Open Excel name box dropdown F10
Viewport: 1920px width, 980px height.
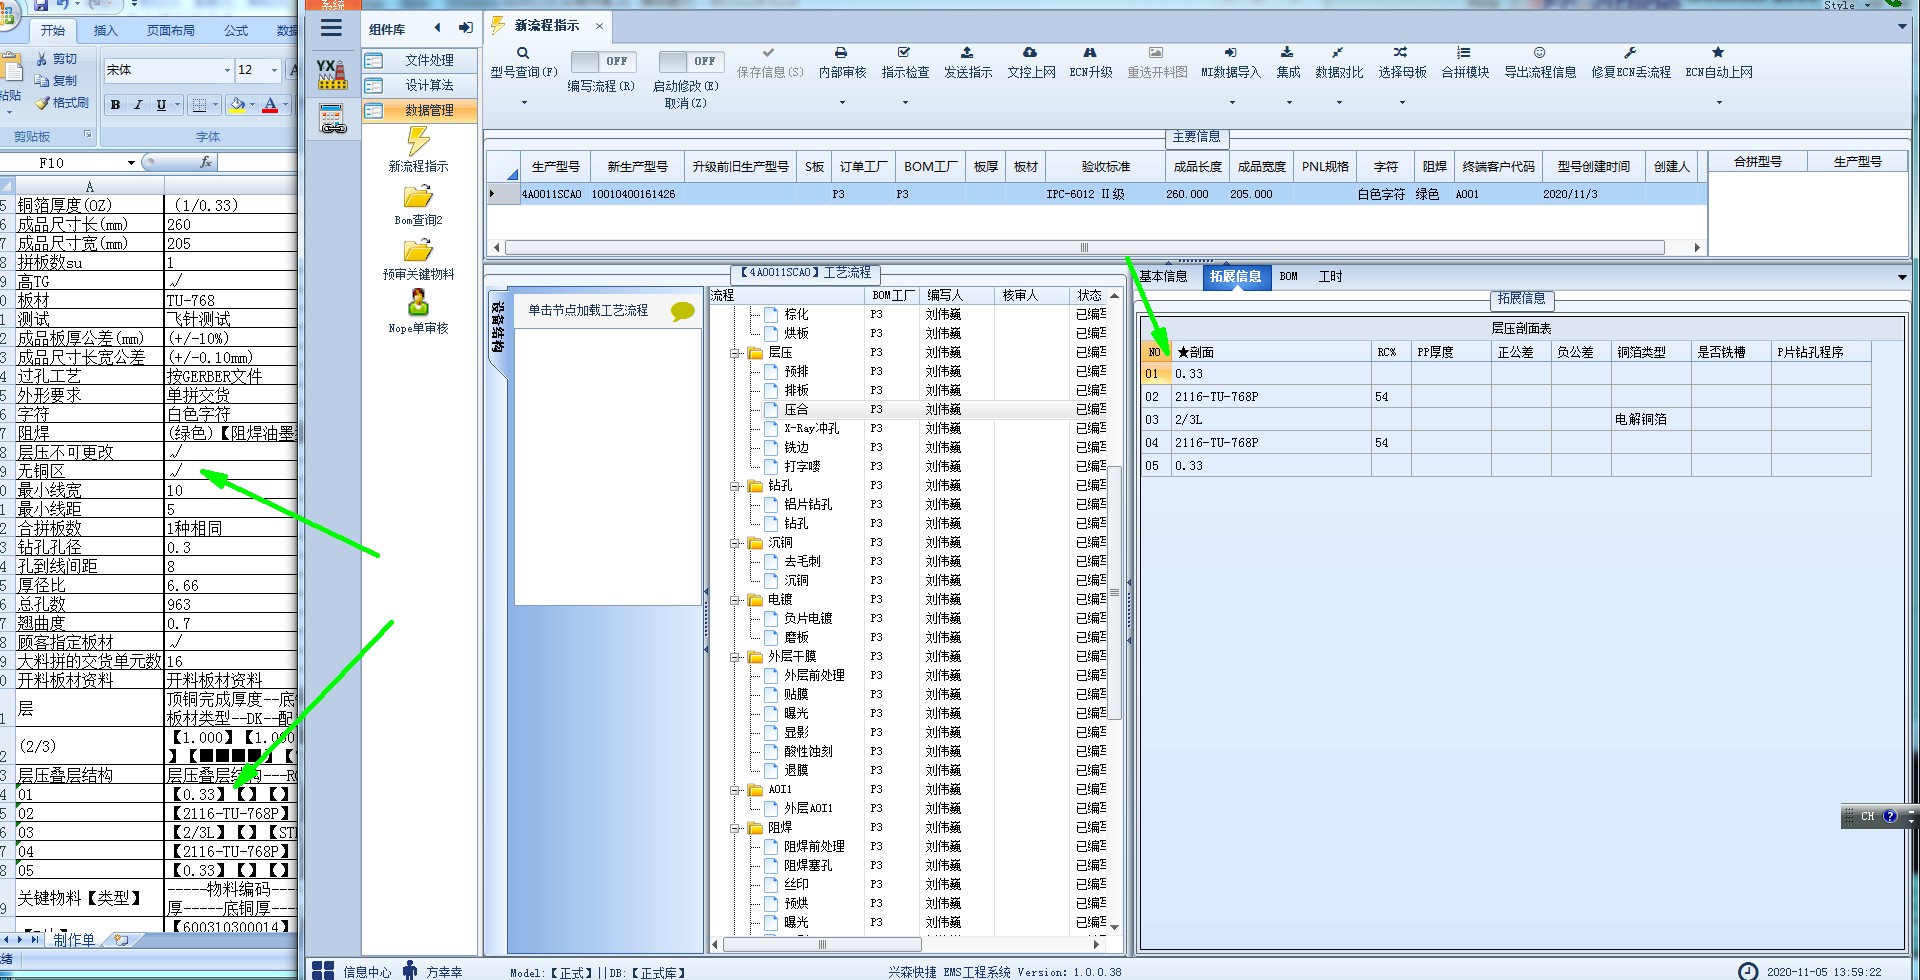[x=131, y=162]
